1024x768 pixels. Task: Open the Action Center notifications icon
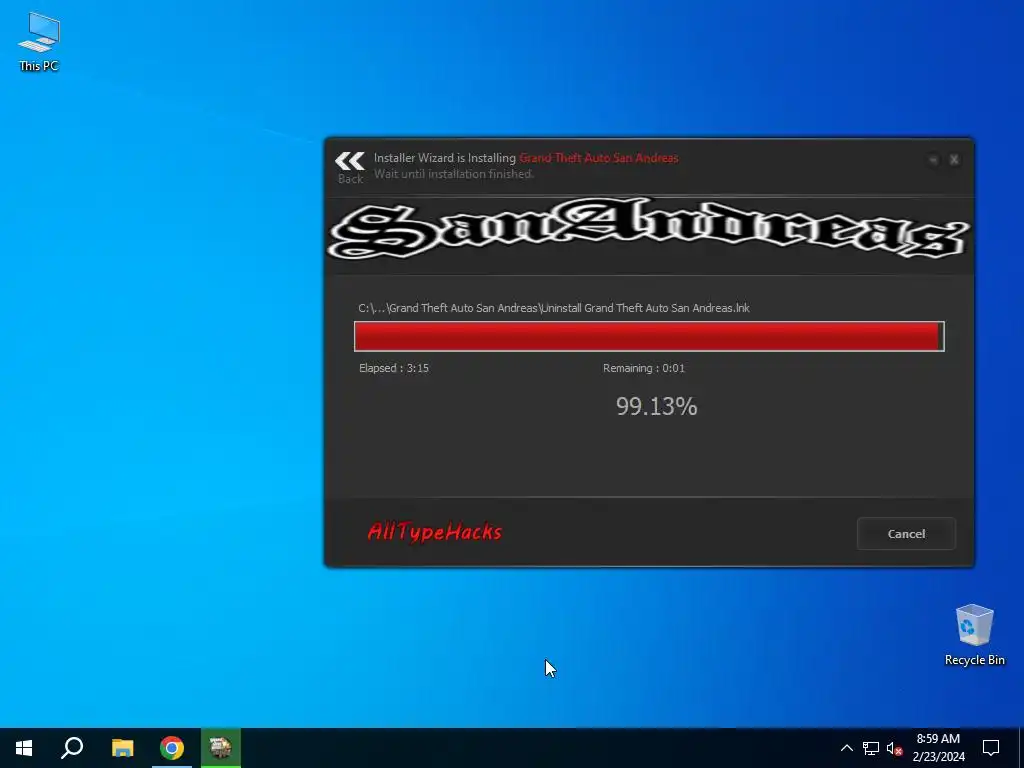tap(991, 748)
